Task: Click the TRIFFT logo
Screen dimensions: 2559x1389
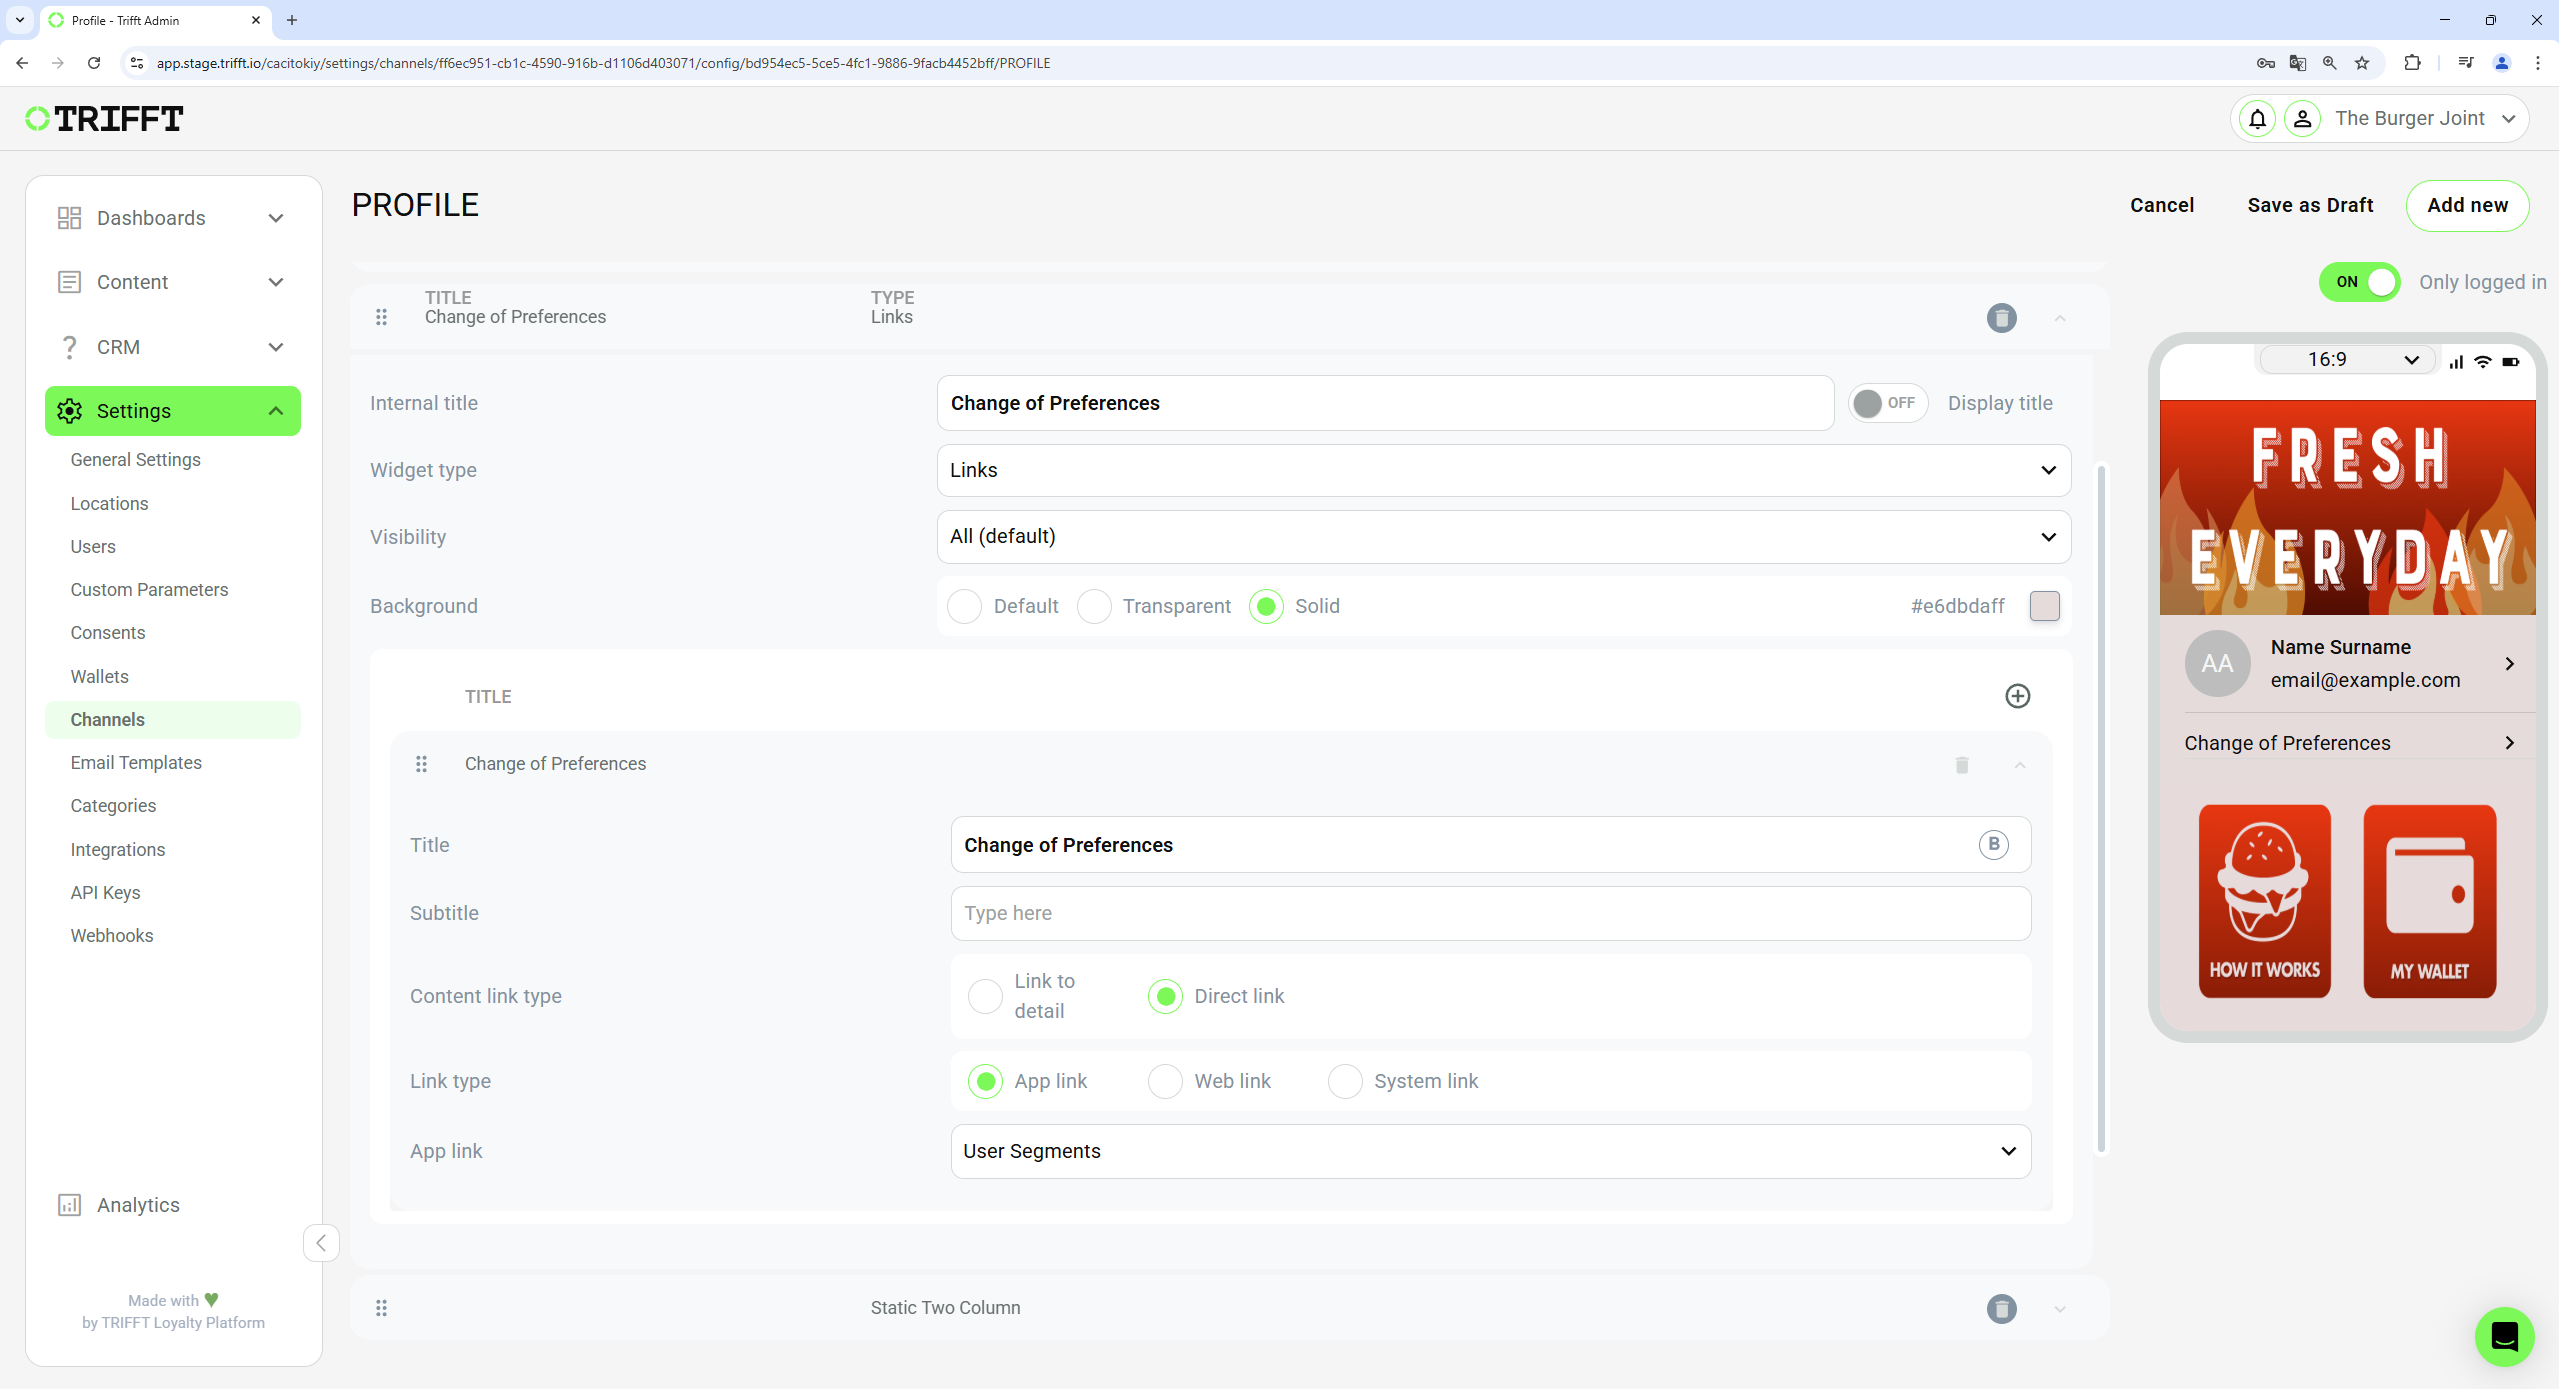Action: 105,119
